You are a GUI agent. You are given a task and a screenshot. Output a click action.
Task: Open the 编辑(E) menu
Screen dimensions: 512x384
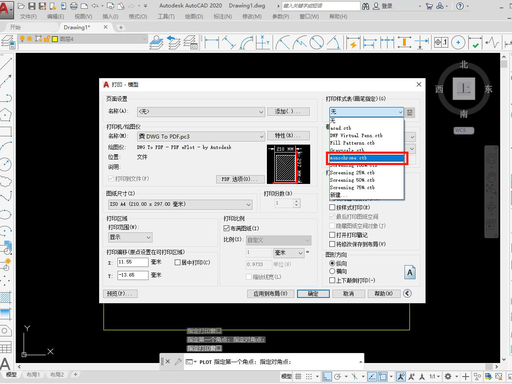[56, 16]
